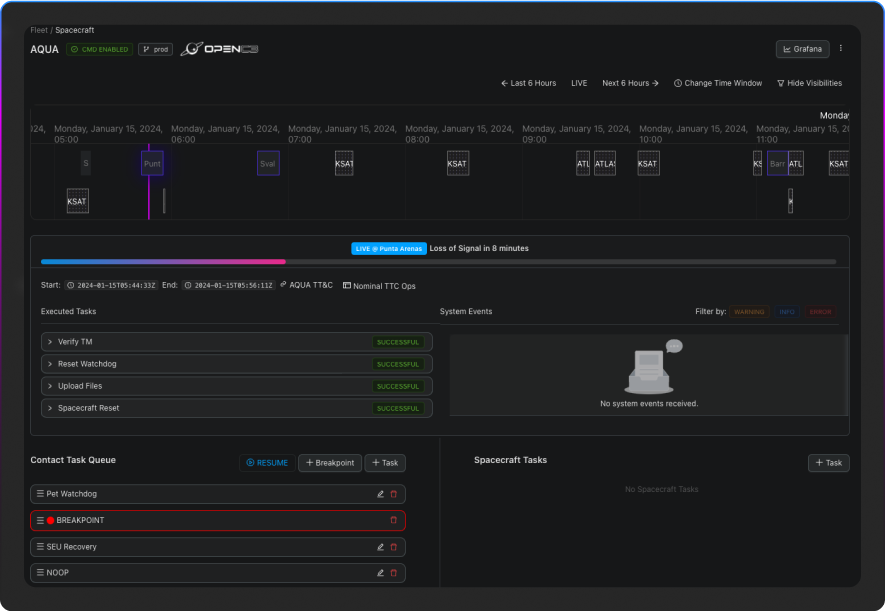The height and width of the screenshot is (611, 885).
Task: Open the kebab menu next to Grafana
Action: point(841,48)
